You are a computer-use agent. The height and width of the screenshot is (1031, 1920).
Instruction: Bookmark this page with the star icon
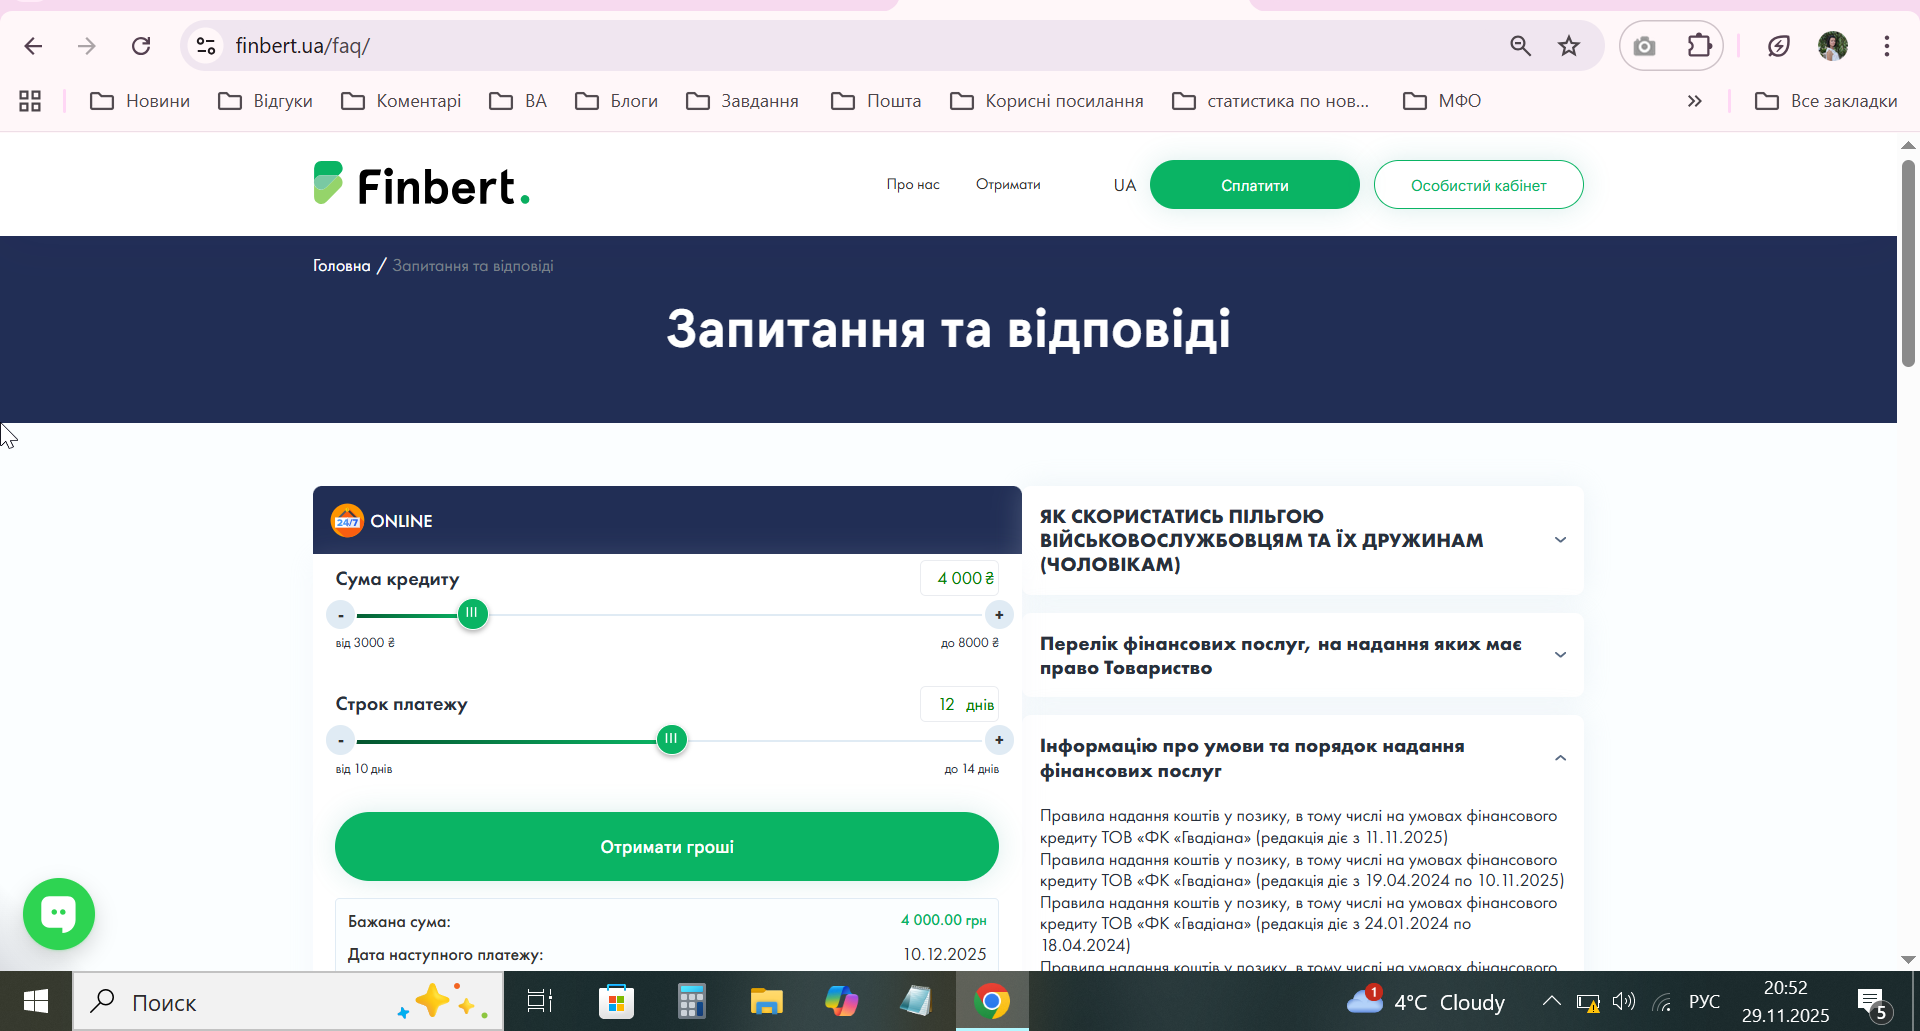pyautogui.click(x=1569, y=46)
